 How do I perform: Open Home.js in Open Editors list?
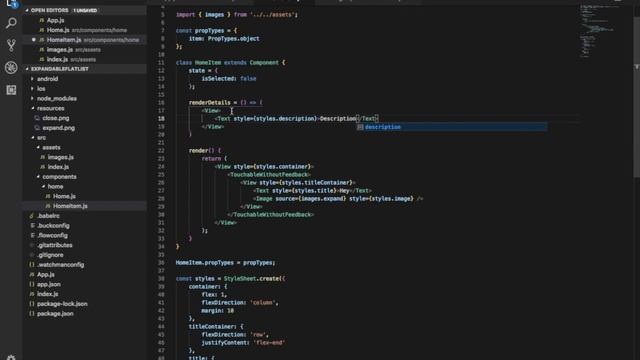click(84, 30)
